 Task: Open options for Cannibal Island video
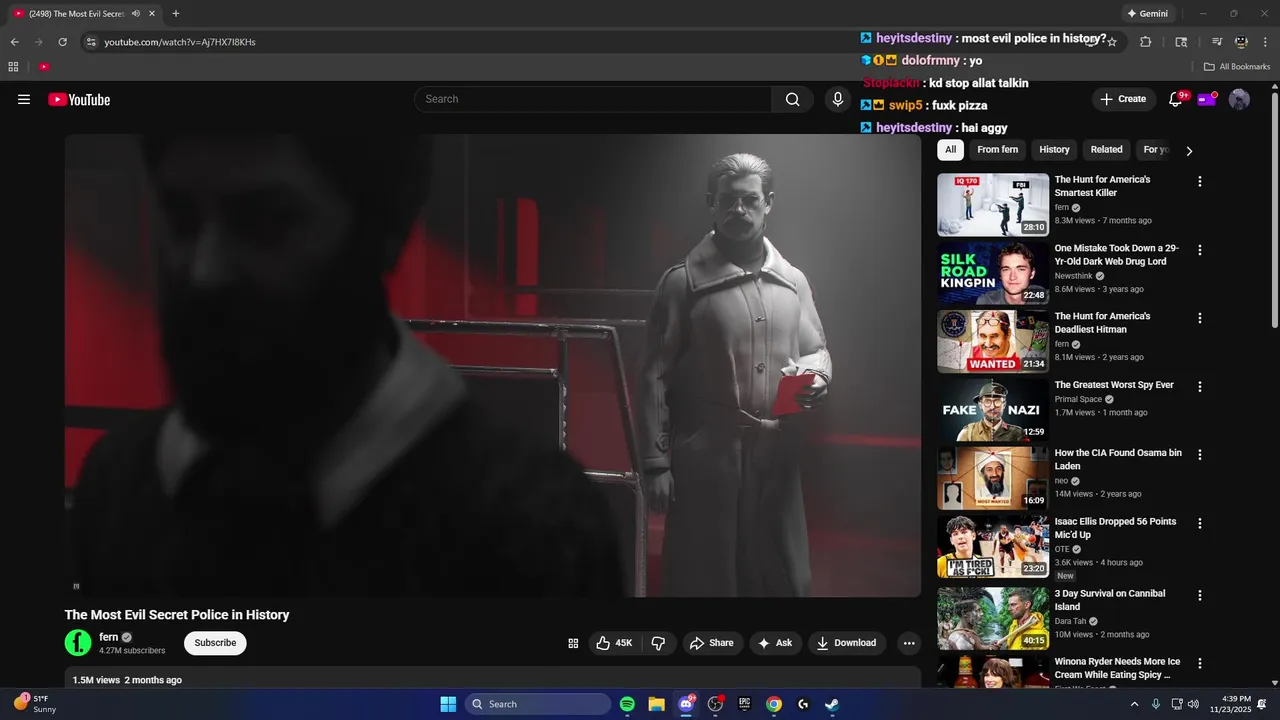point(1200,595)
